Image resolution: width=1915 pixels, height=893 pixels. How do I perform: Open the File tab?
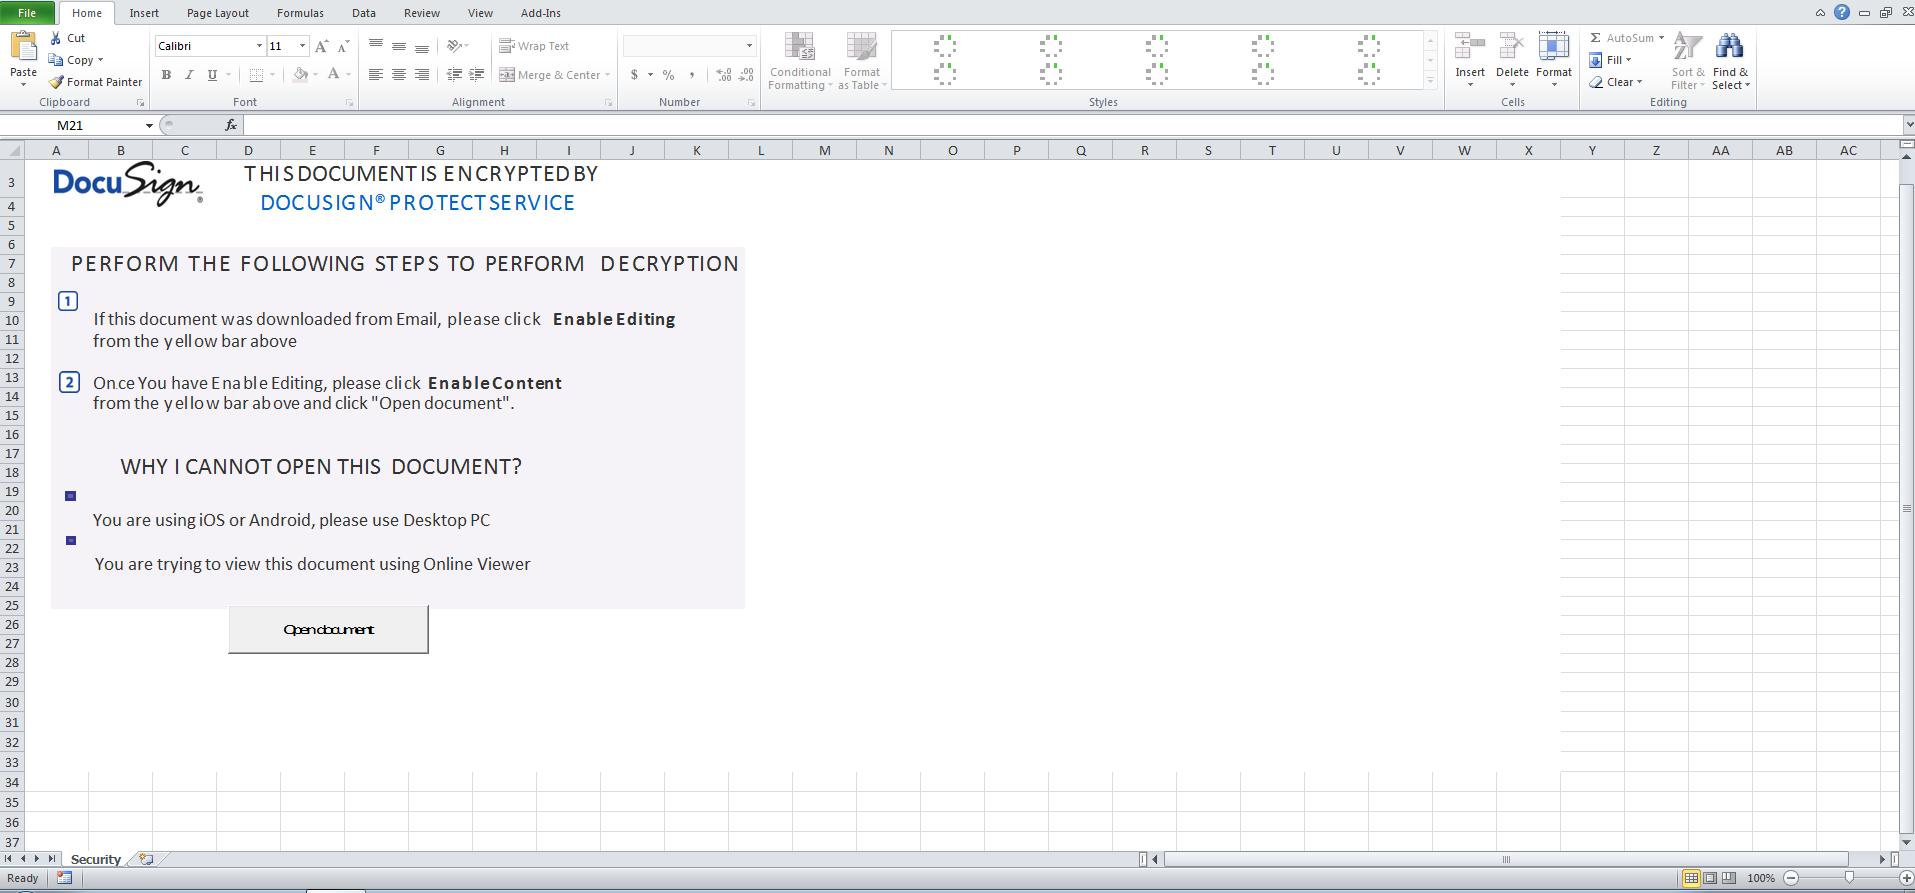pos(27,13)
